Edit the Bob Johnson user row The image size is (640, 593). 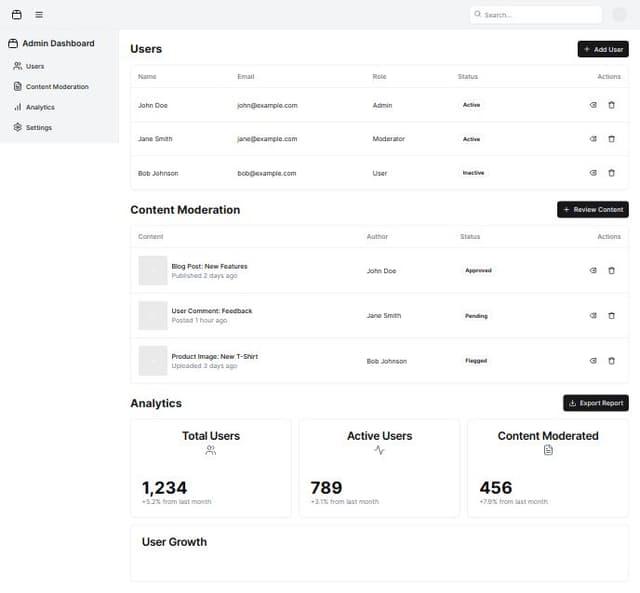click(593, 173)
